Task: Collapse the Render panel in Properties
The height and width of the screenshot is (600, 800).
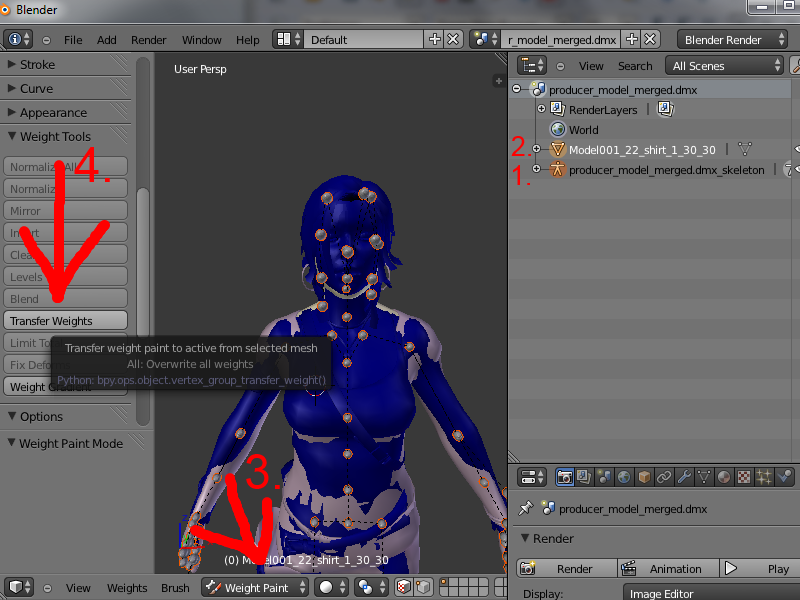Action: tap(525, 538)
